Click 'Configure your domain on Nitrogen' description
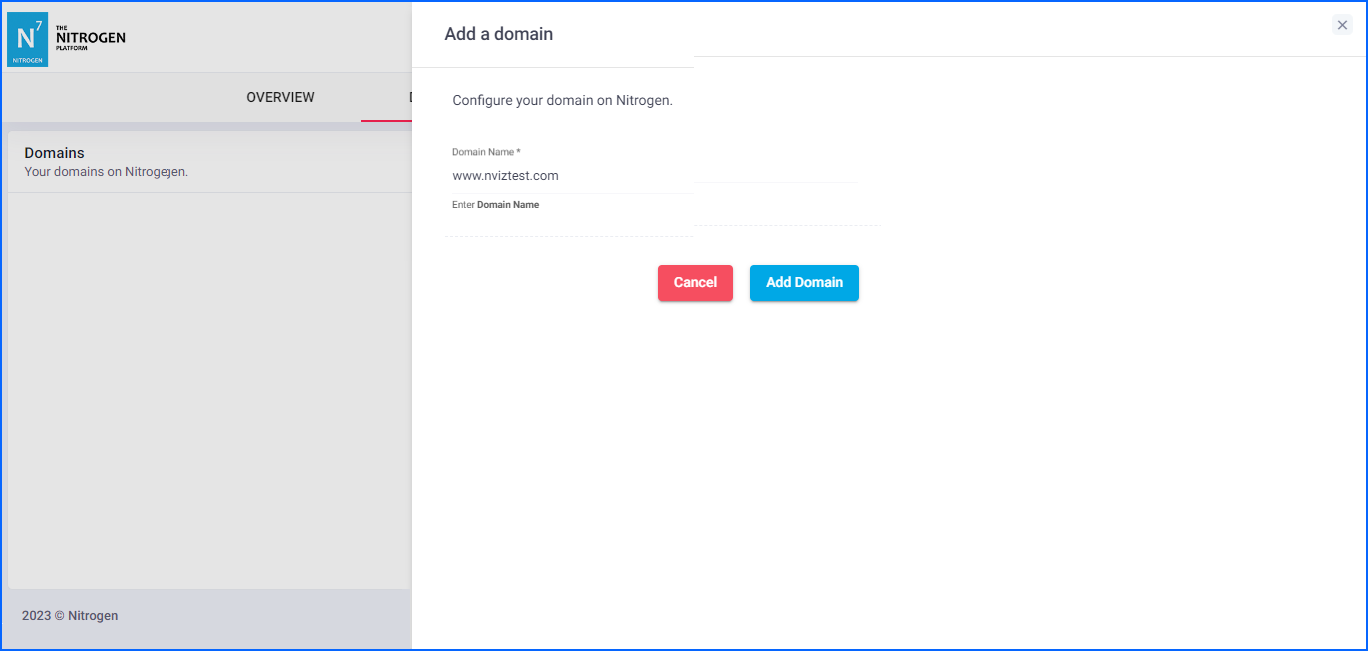 [x=562, y=101]
